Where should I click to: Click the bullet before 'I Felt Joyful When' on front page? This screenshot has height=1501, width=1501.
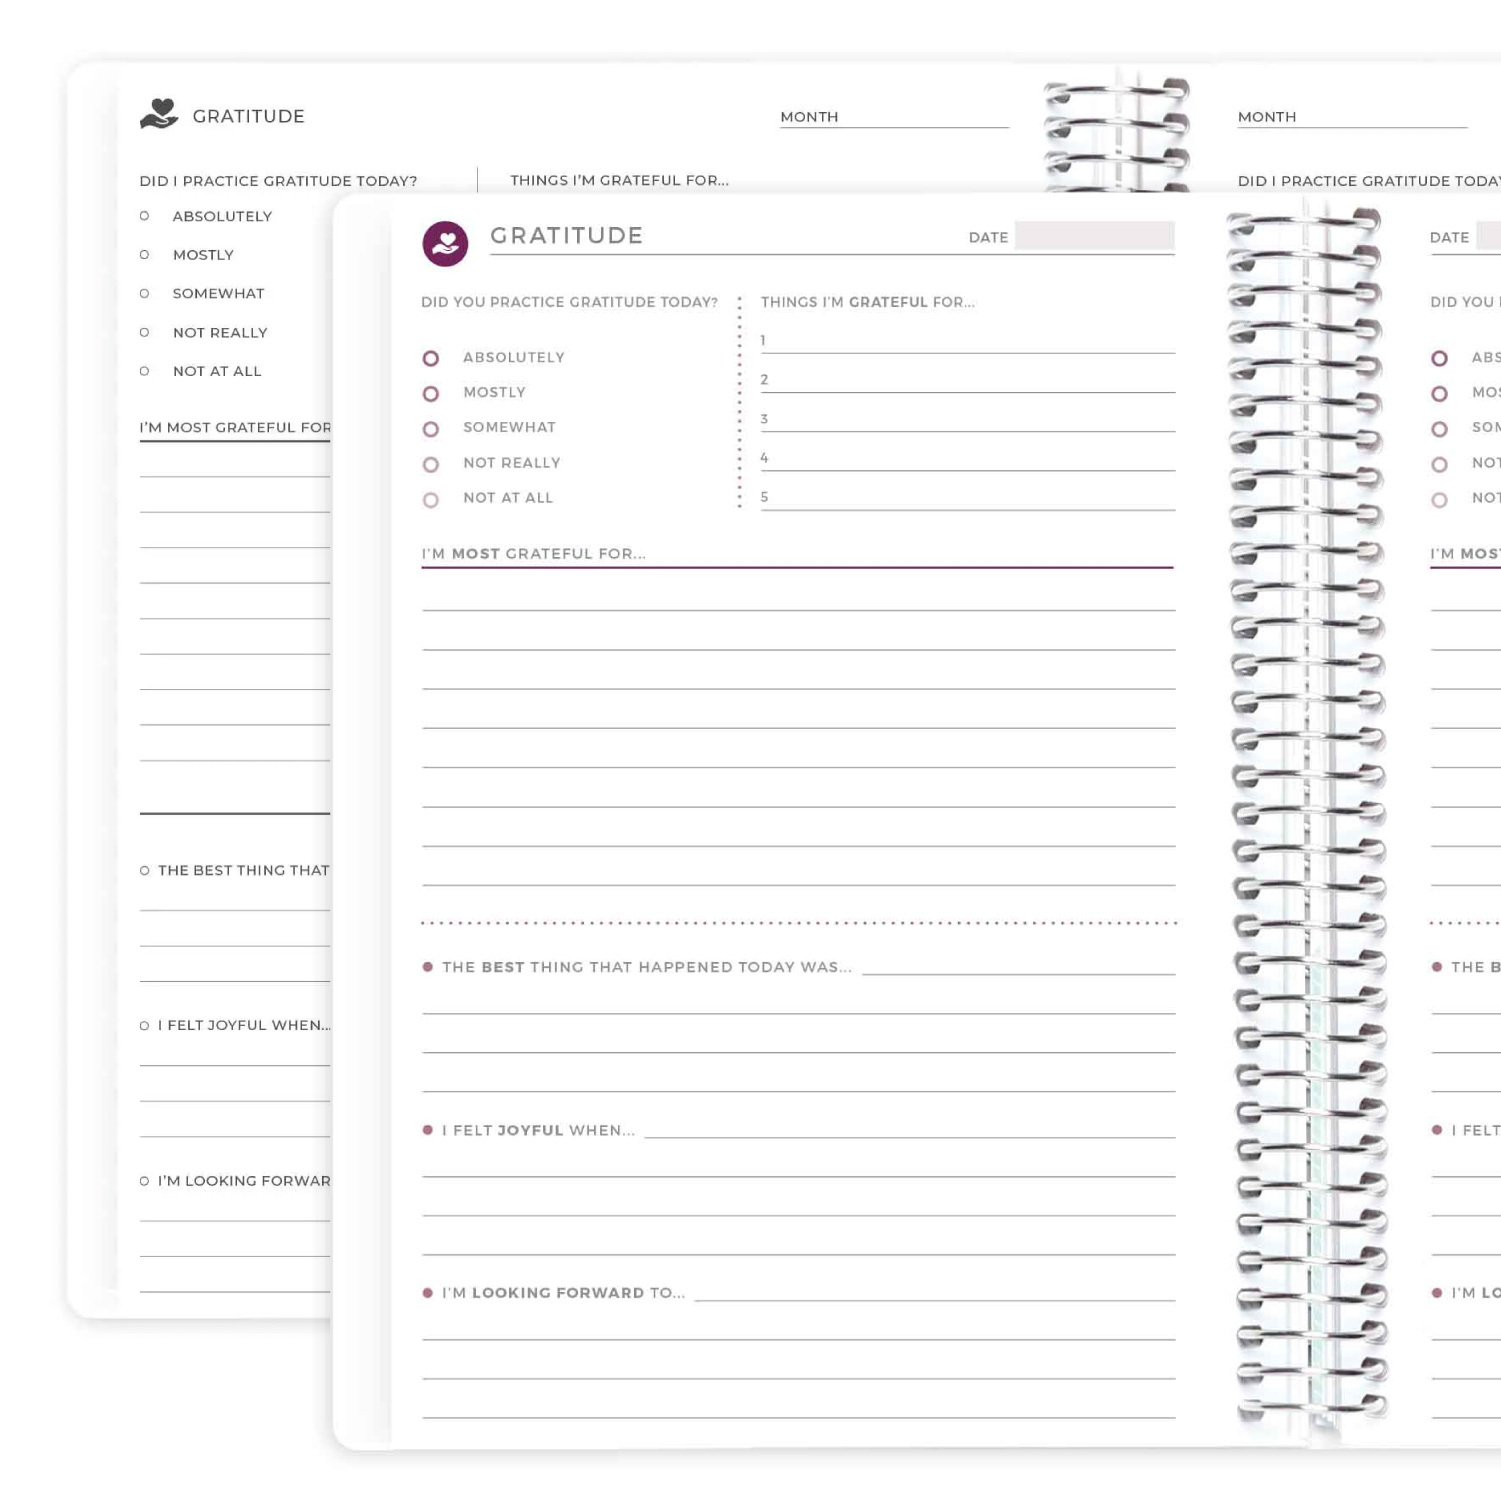point(428,1130)
